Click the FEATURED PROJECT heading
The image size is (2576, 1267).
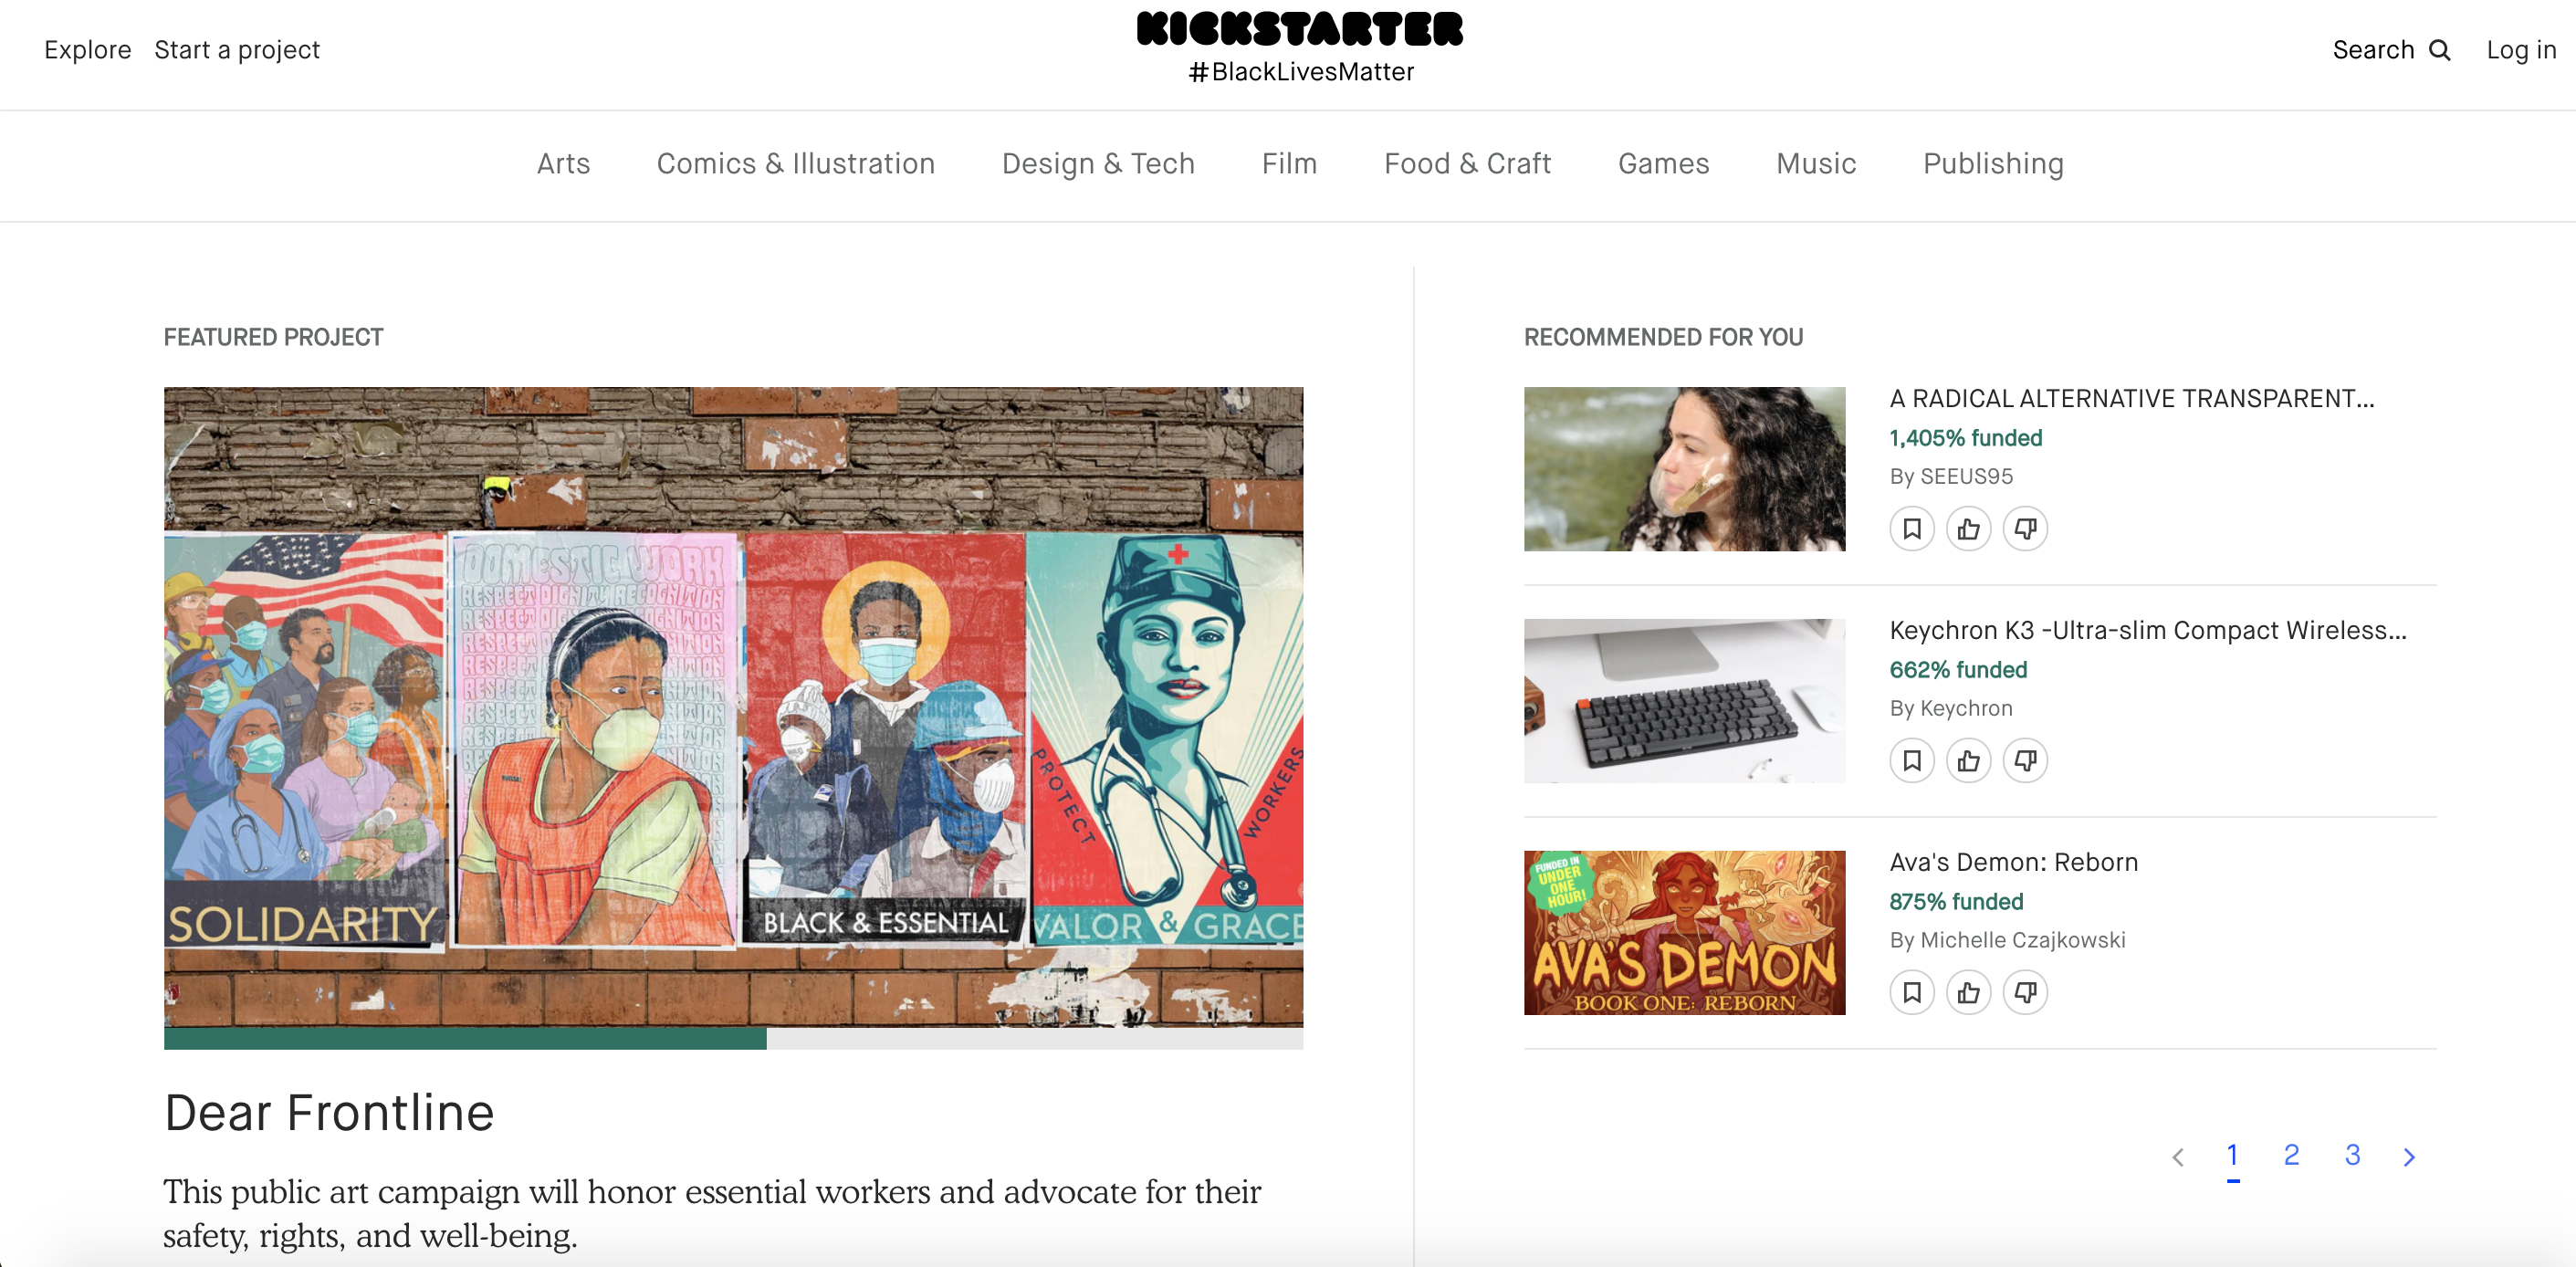273,338
